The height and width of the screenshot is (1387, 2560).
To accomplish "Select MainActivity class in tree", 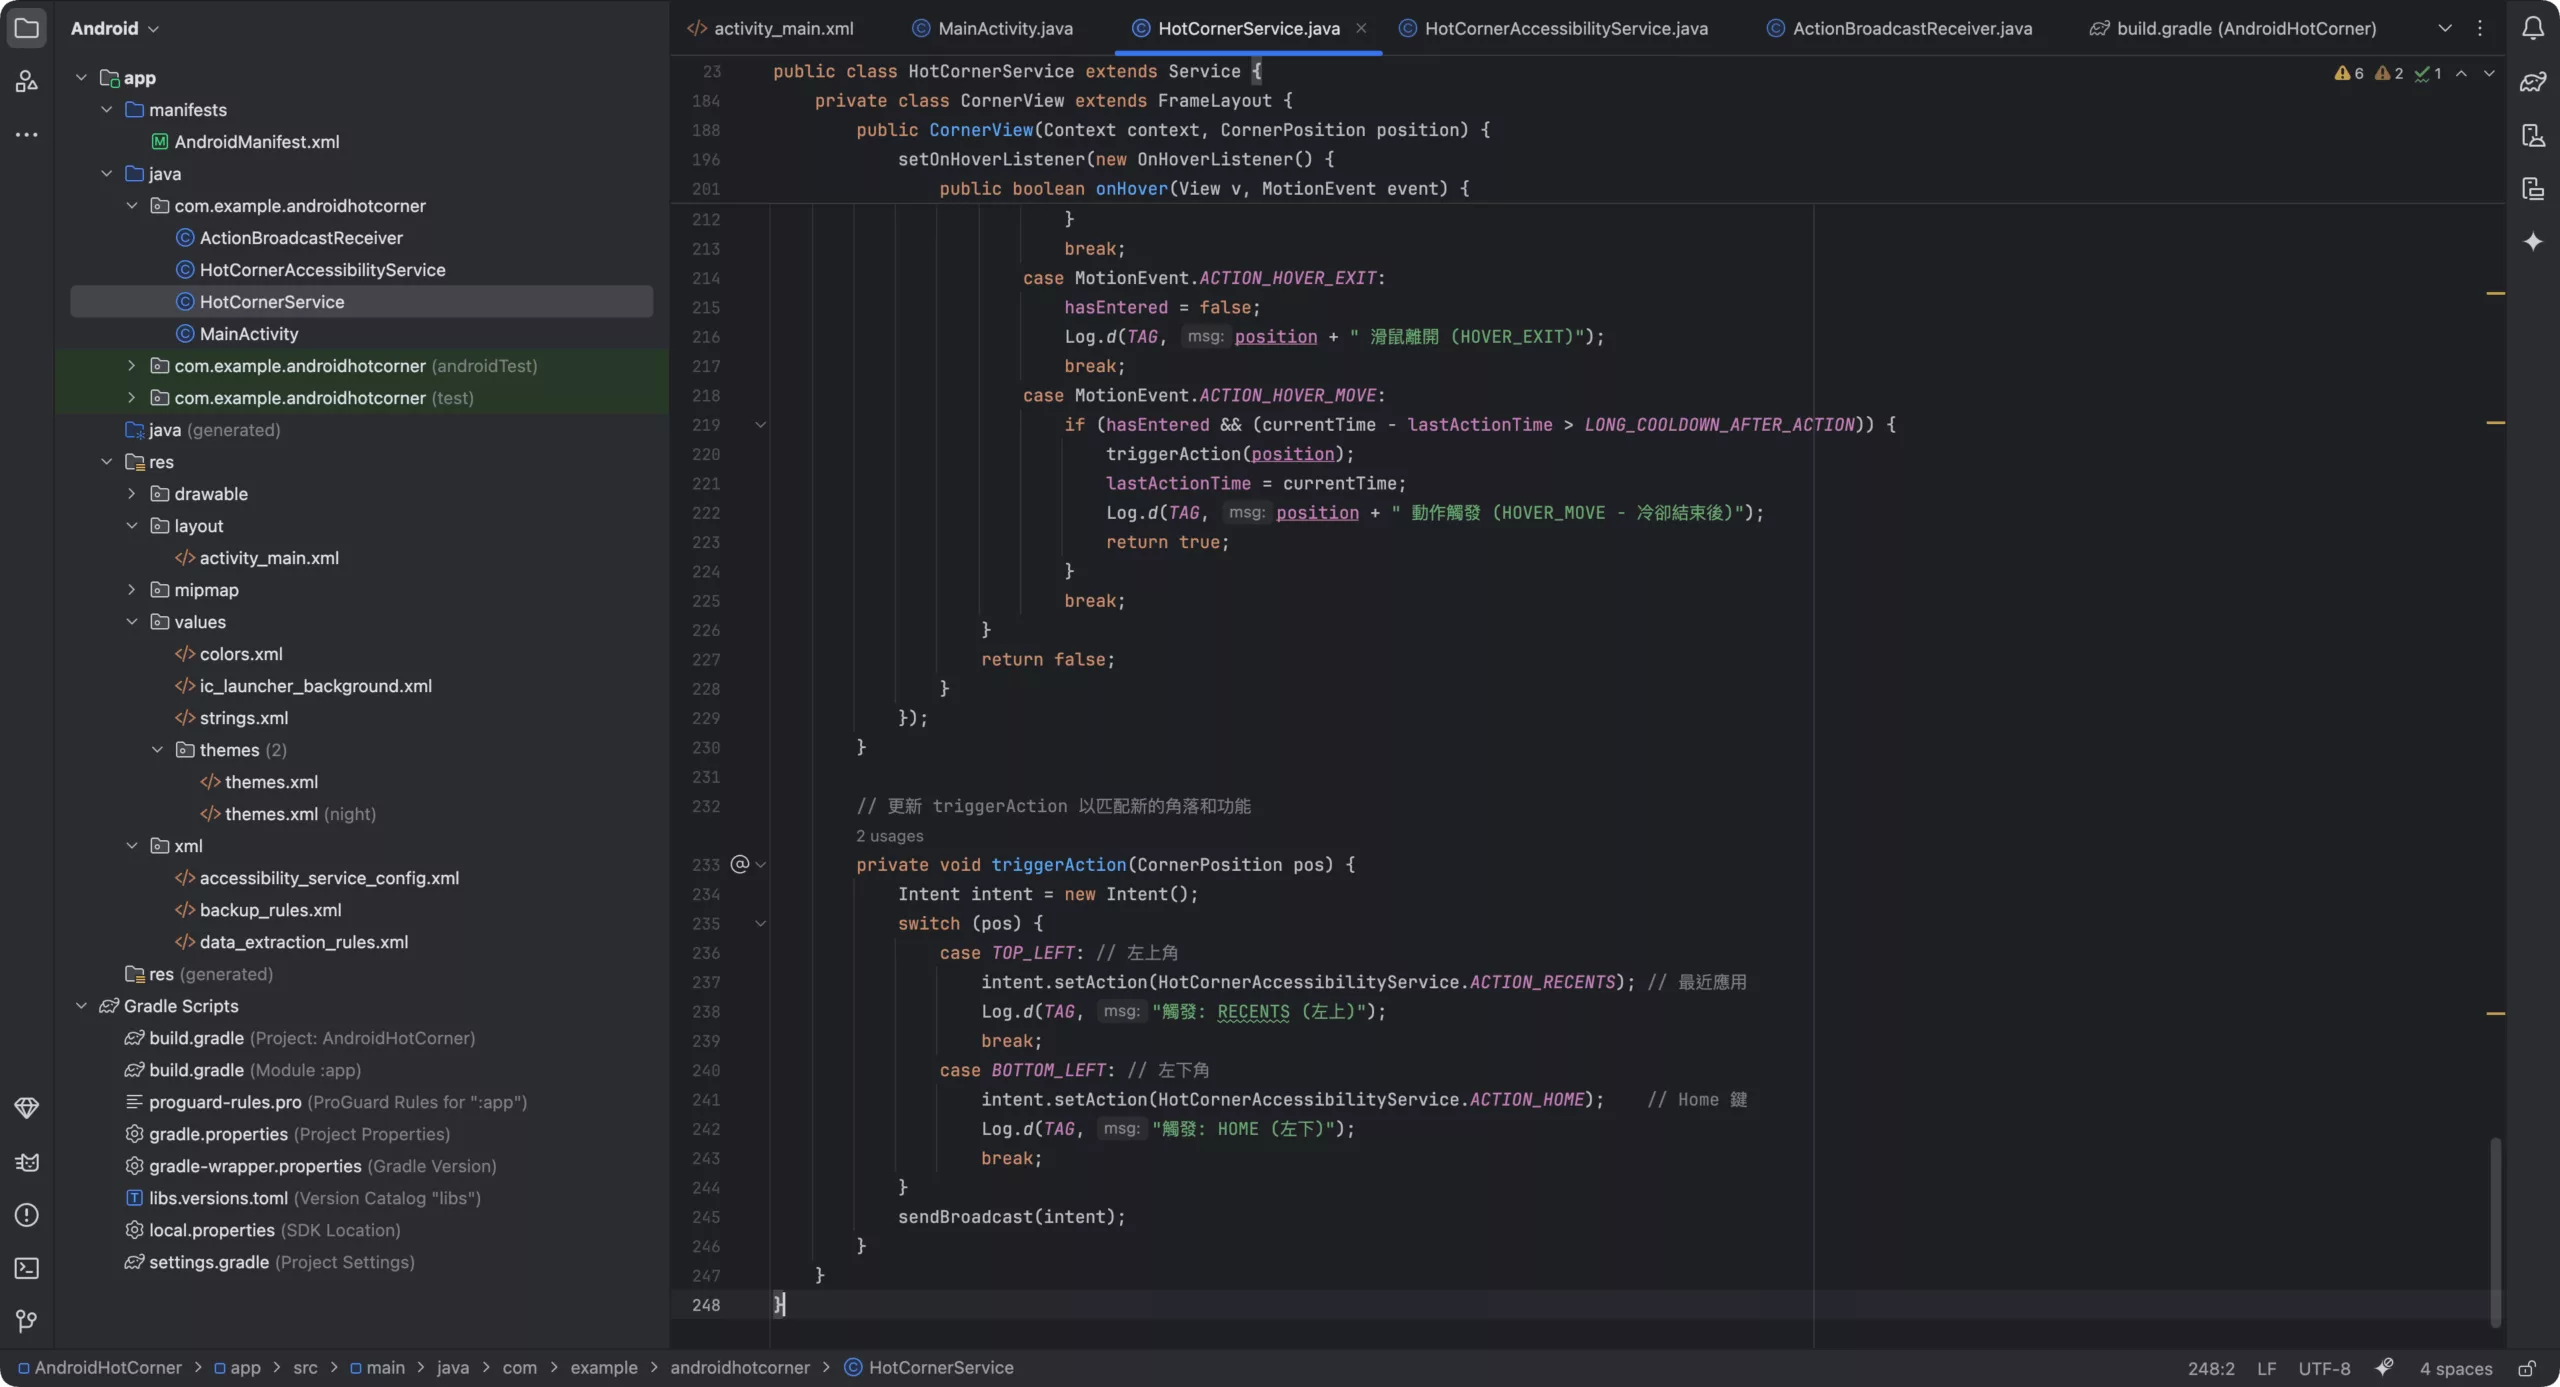I will 237,333.
